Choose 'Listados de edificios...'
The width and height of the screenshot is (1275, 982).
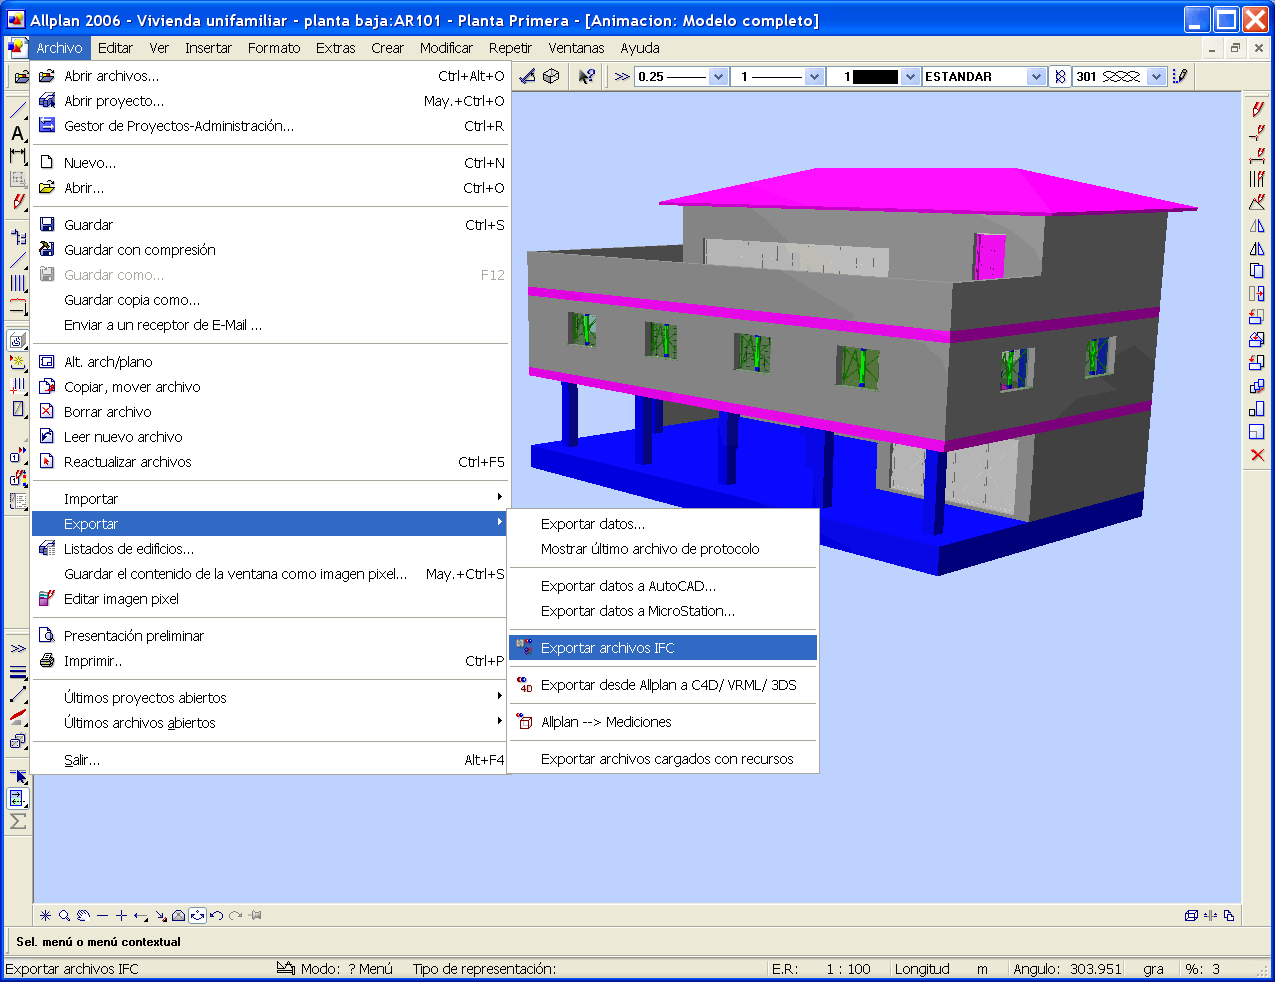pyautogui.click(x=270, y=549)
